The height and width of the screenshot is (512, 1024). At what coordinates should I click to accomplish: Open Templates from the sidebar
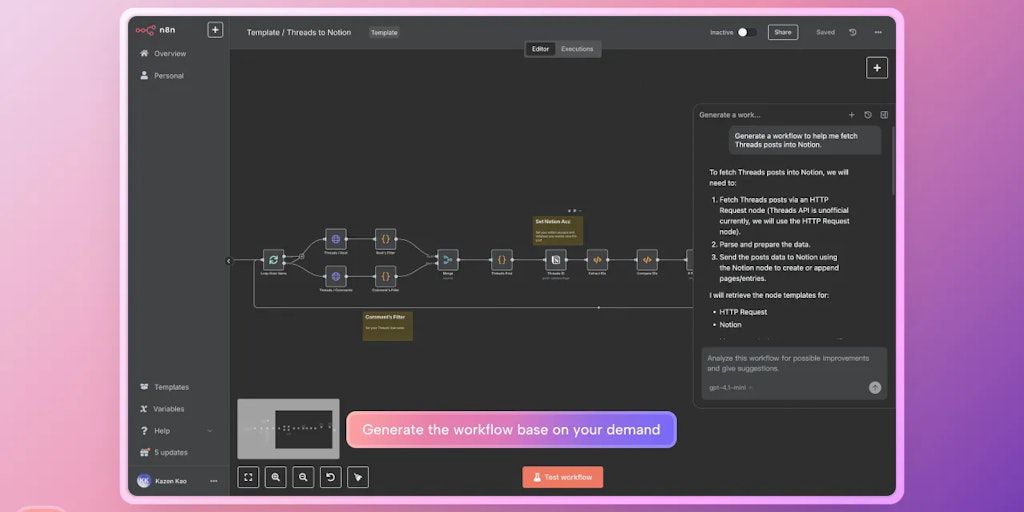(171, 387)
